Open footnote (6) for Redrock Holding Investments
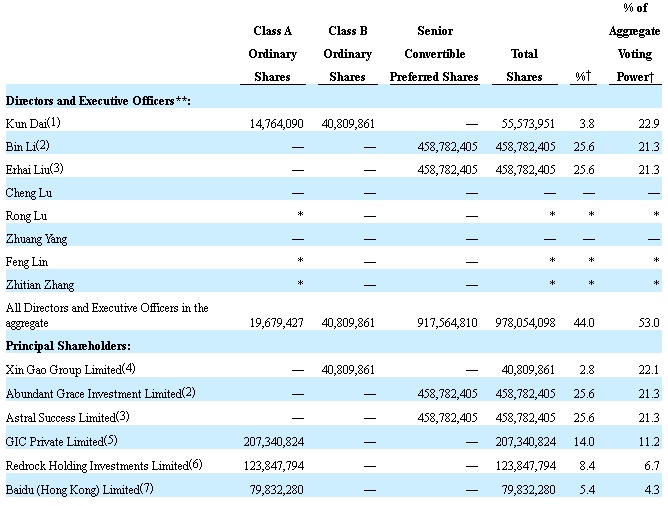 197,465
